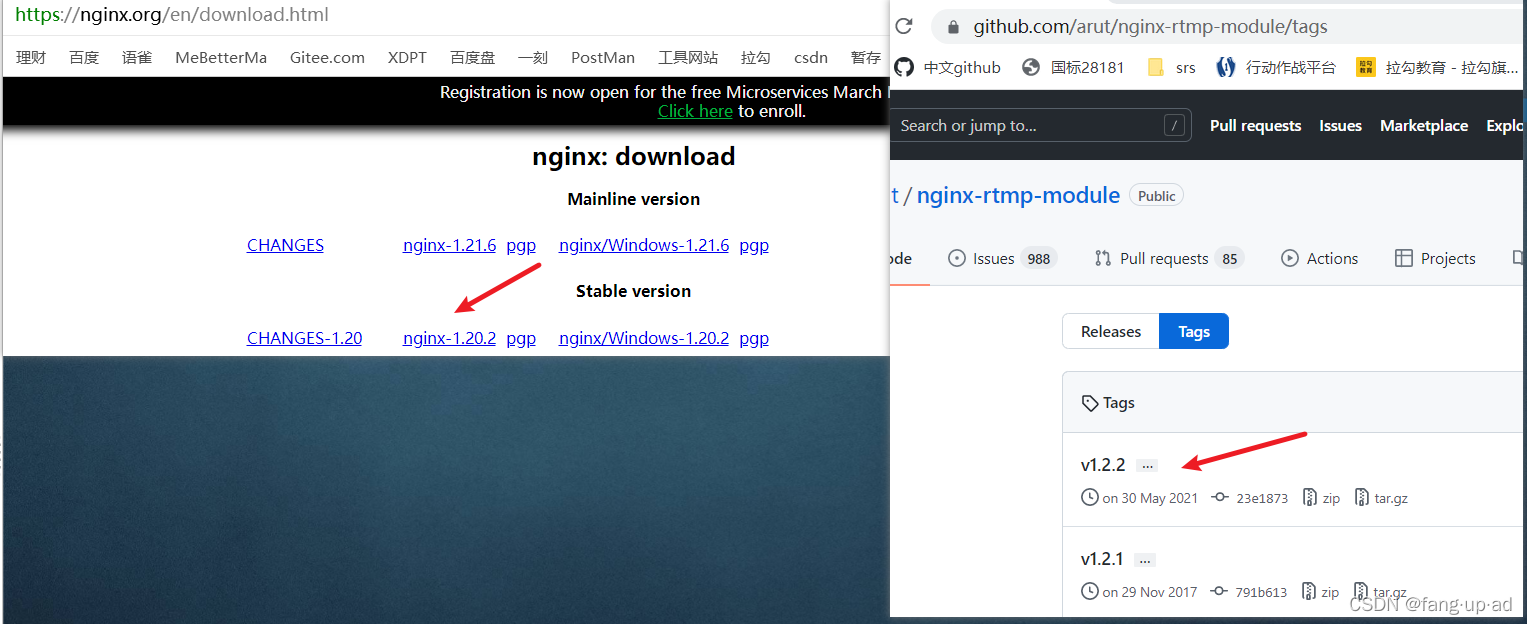Open the CHANGES-1.20 link
Screen dimensions: 1527x624
click(x=304, y=338)
